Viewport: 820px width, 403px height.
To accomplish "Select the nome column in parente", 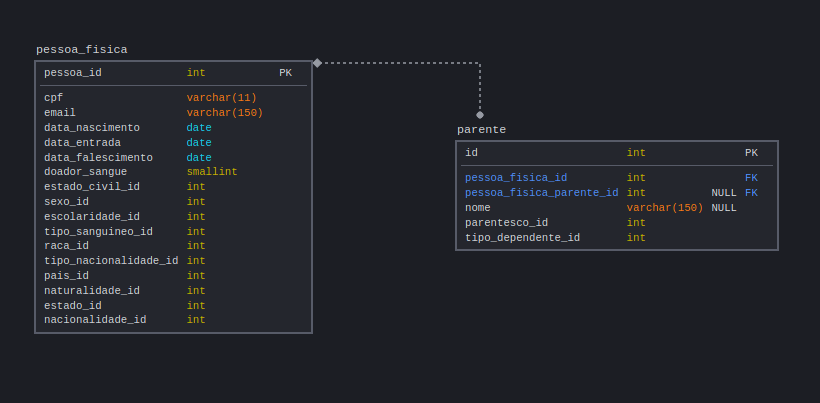I will tap(617, 208).
